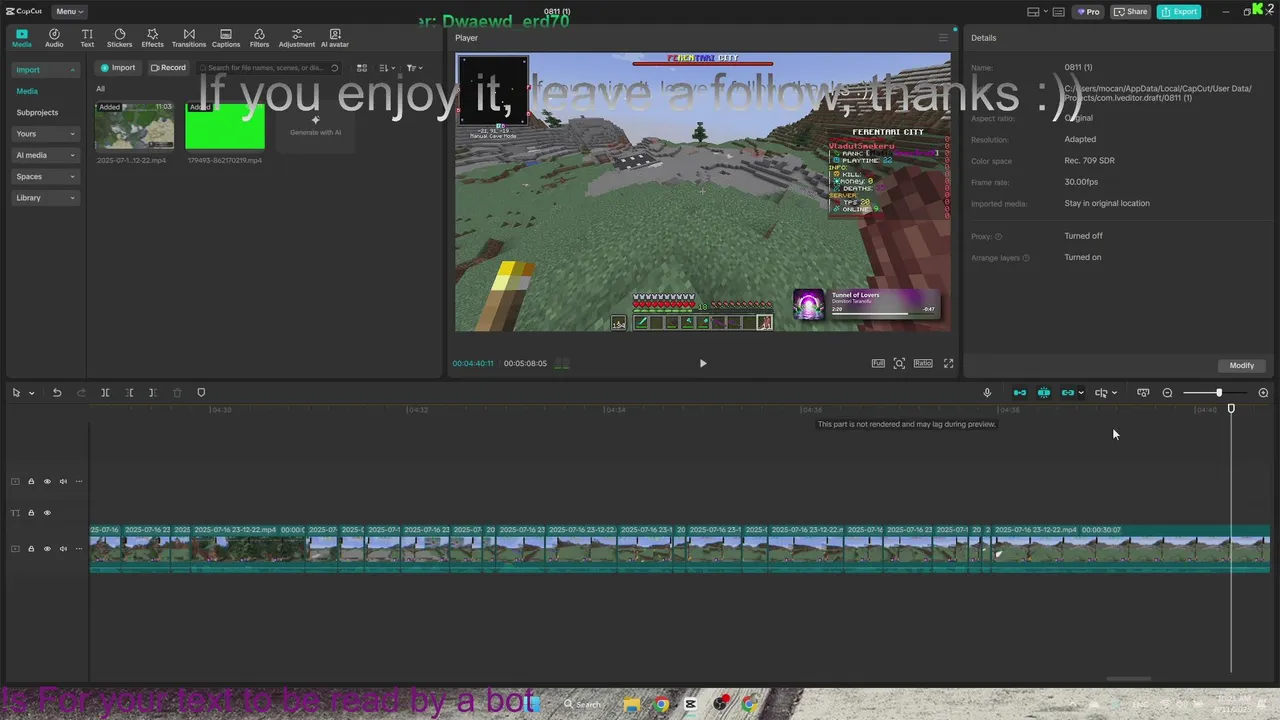Zoom in the timeline
Screen dimensions: 1280x720
tap(1263, 393)
